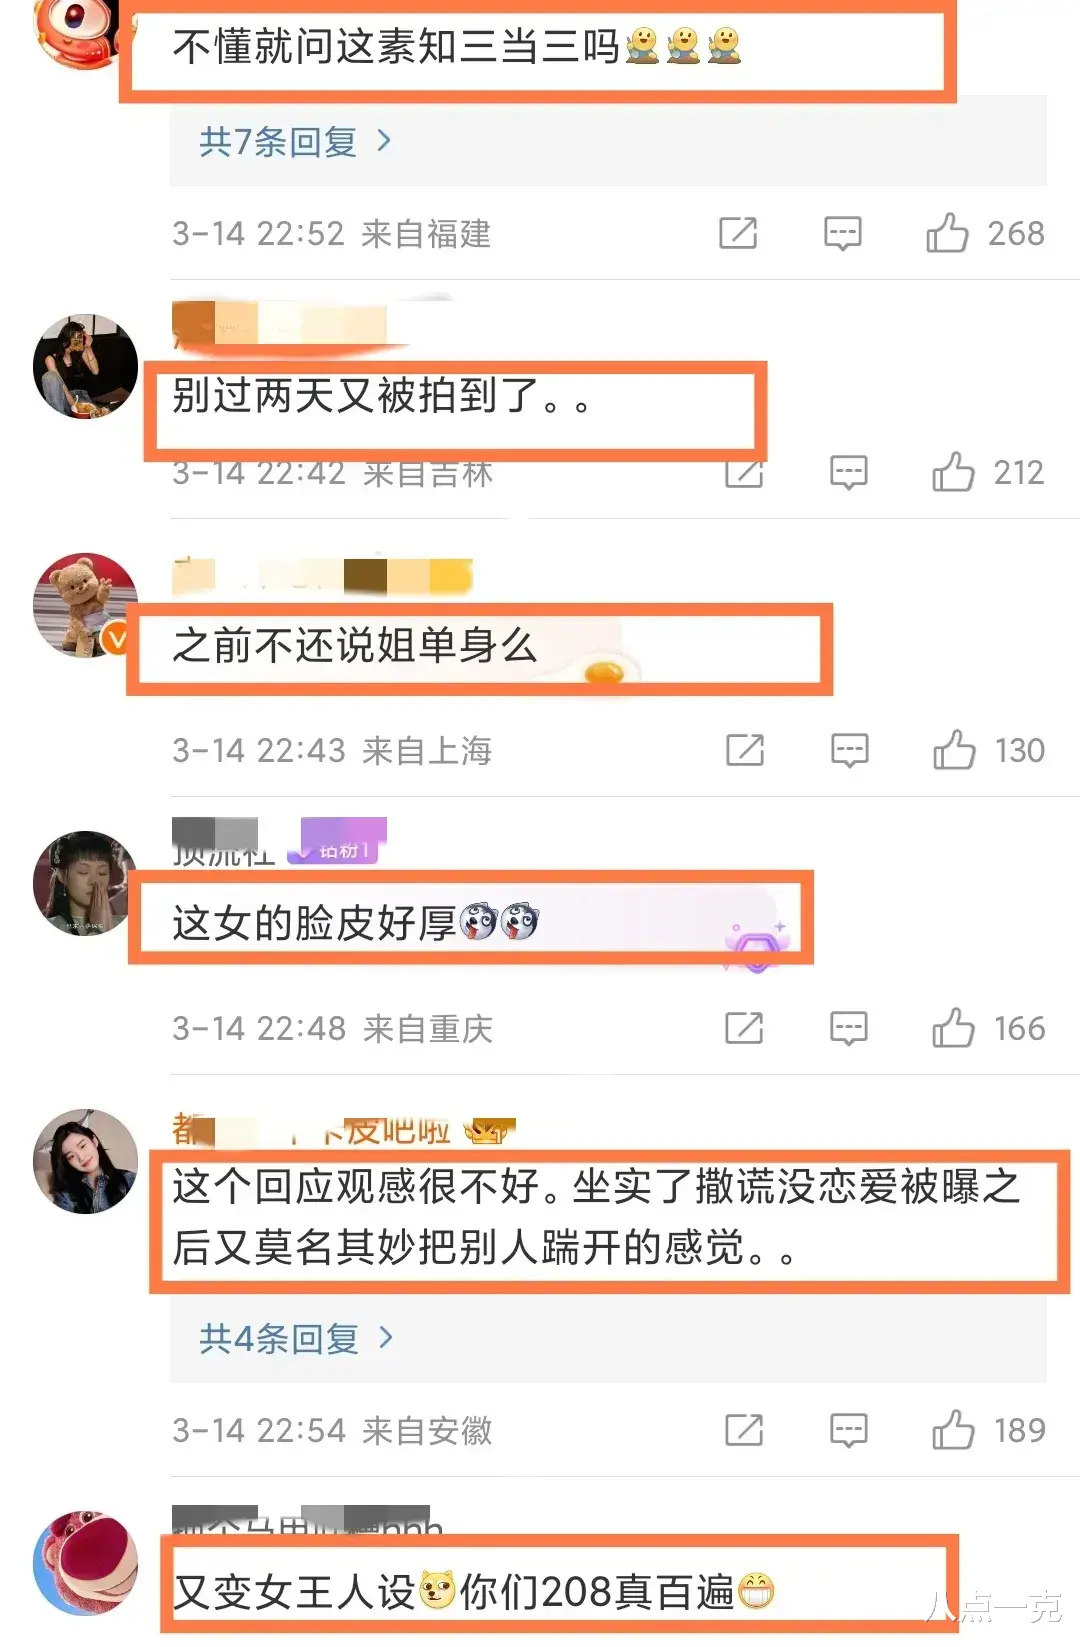This screenshot has height=1647, width=1080.
Task: Share the comment from 上海
Action: click(744, 750)
